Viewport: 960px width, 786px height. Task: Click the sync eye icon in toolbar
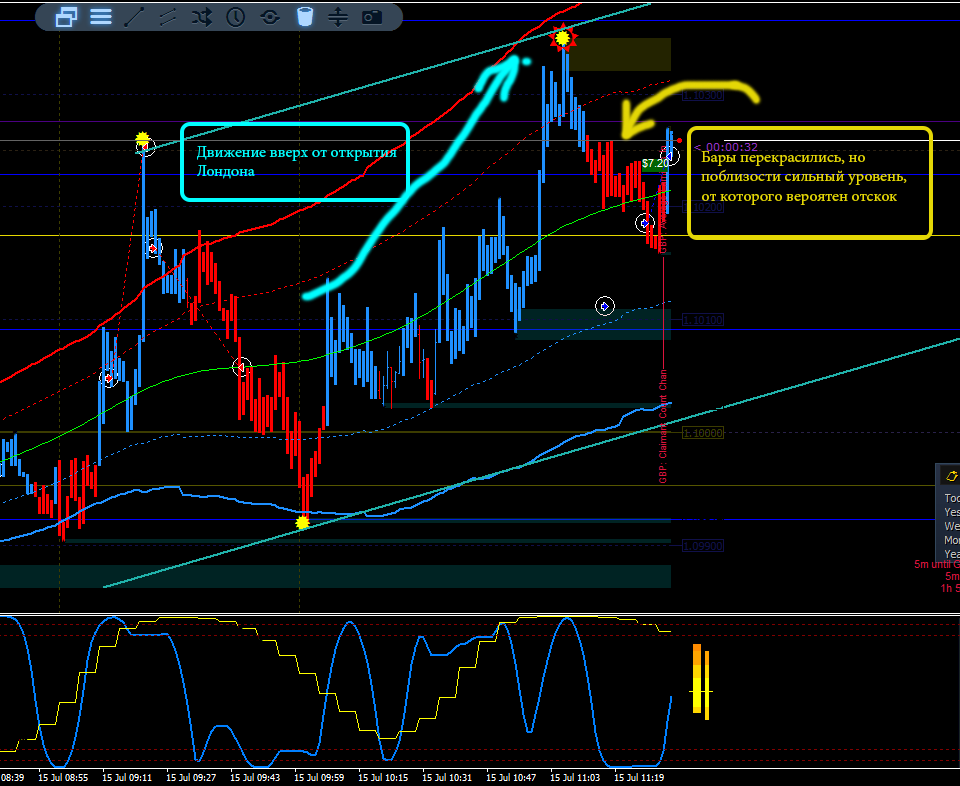[270, 17]
